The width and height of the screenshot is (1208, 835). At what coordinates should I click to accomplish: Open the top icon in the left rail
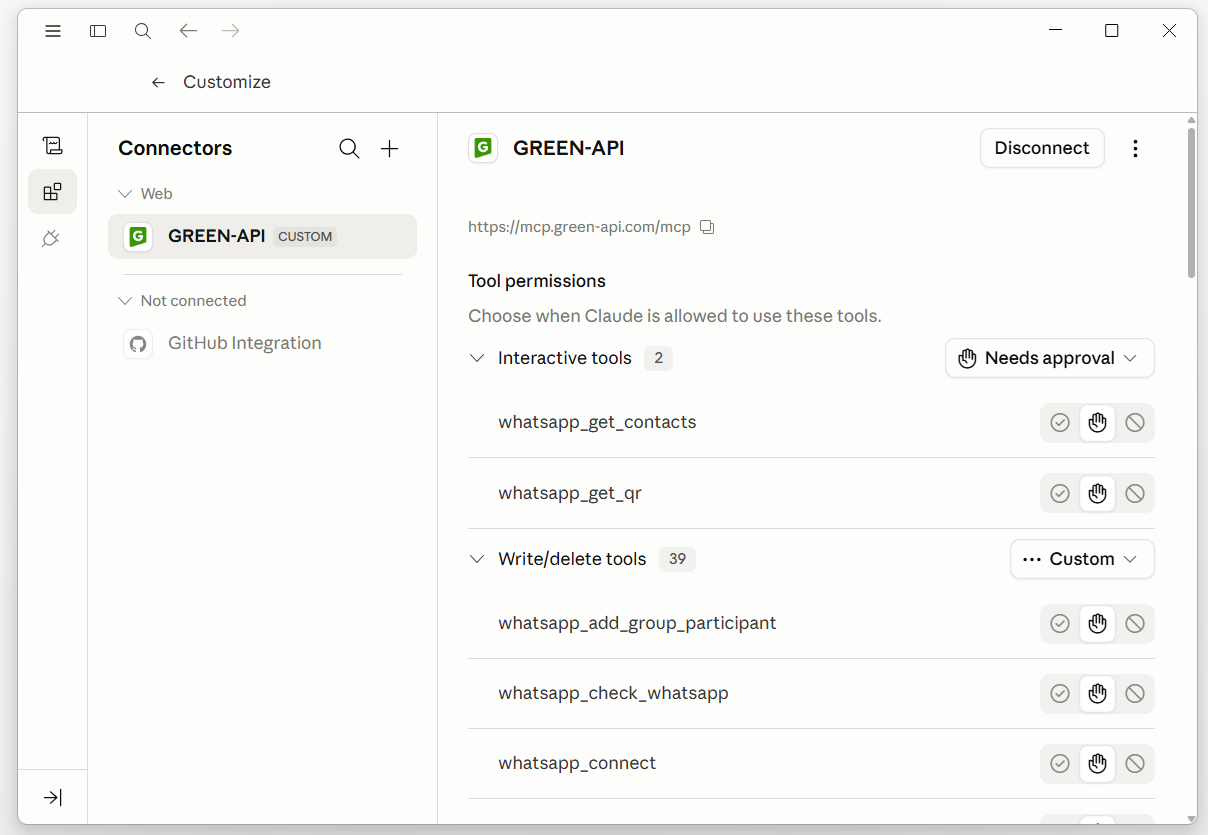pos(52,146)
